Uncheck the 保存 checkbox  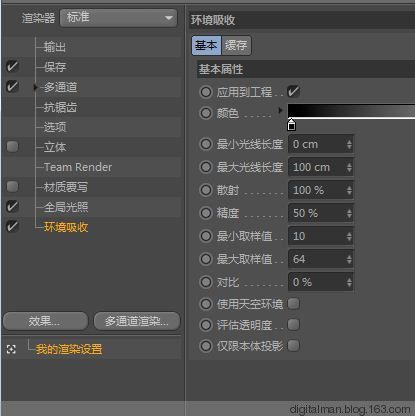pos(12,67)
